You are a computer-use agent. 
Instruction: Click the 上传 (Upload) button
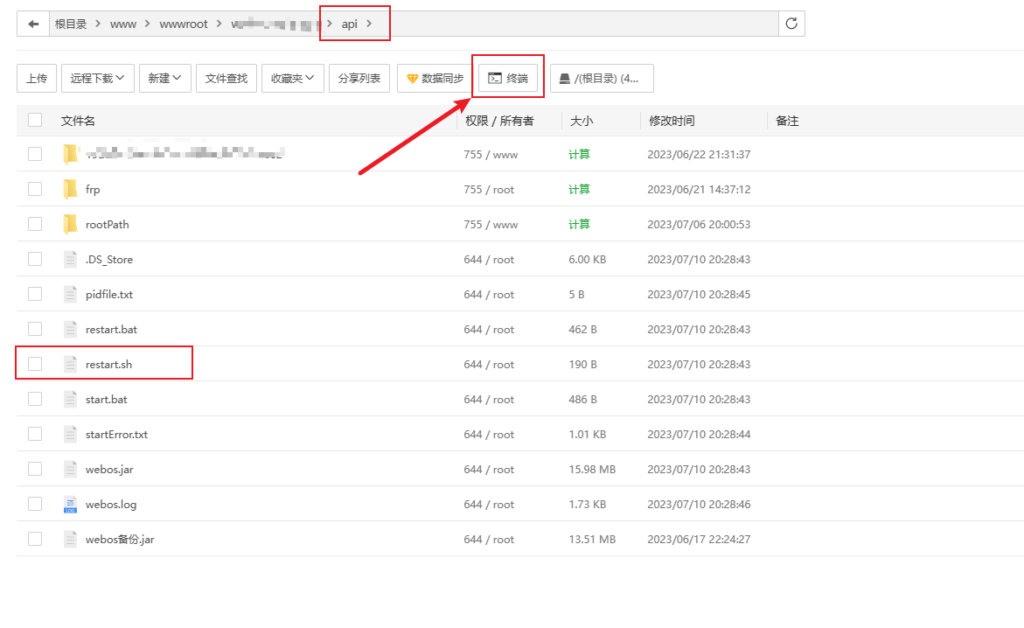(36, 76)
